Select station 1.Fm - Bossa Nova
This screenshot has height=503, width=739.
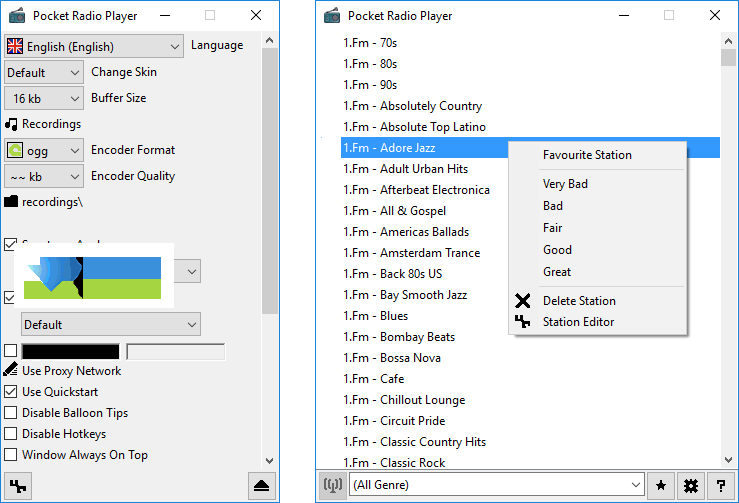[x=392, y=358]
